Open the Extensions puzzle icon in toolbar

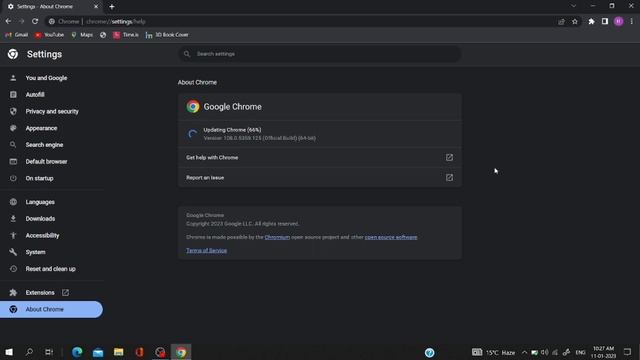click(591, 21)
